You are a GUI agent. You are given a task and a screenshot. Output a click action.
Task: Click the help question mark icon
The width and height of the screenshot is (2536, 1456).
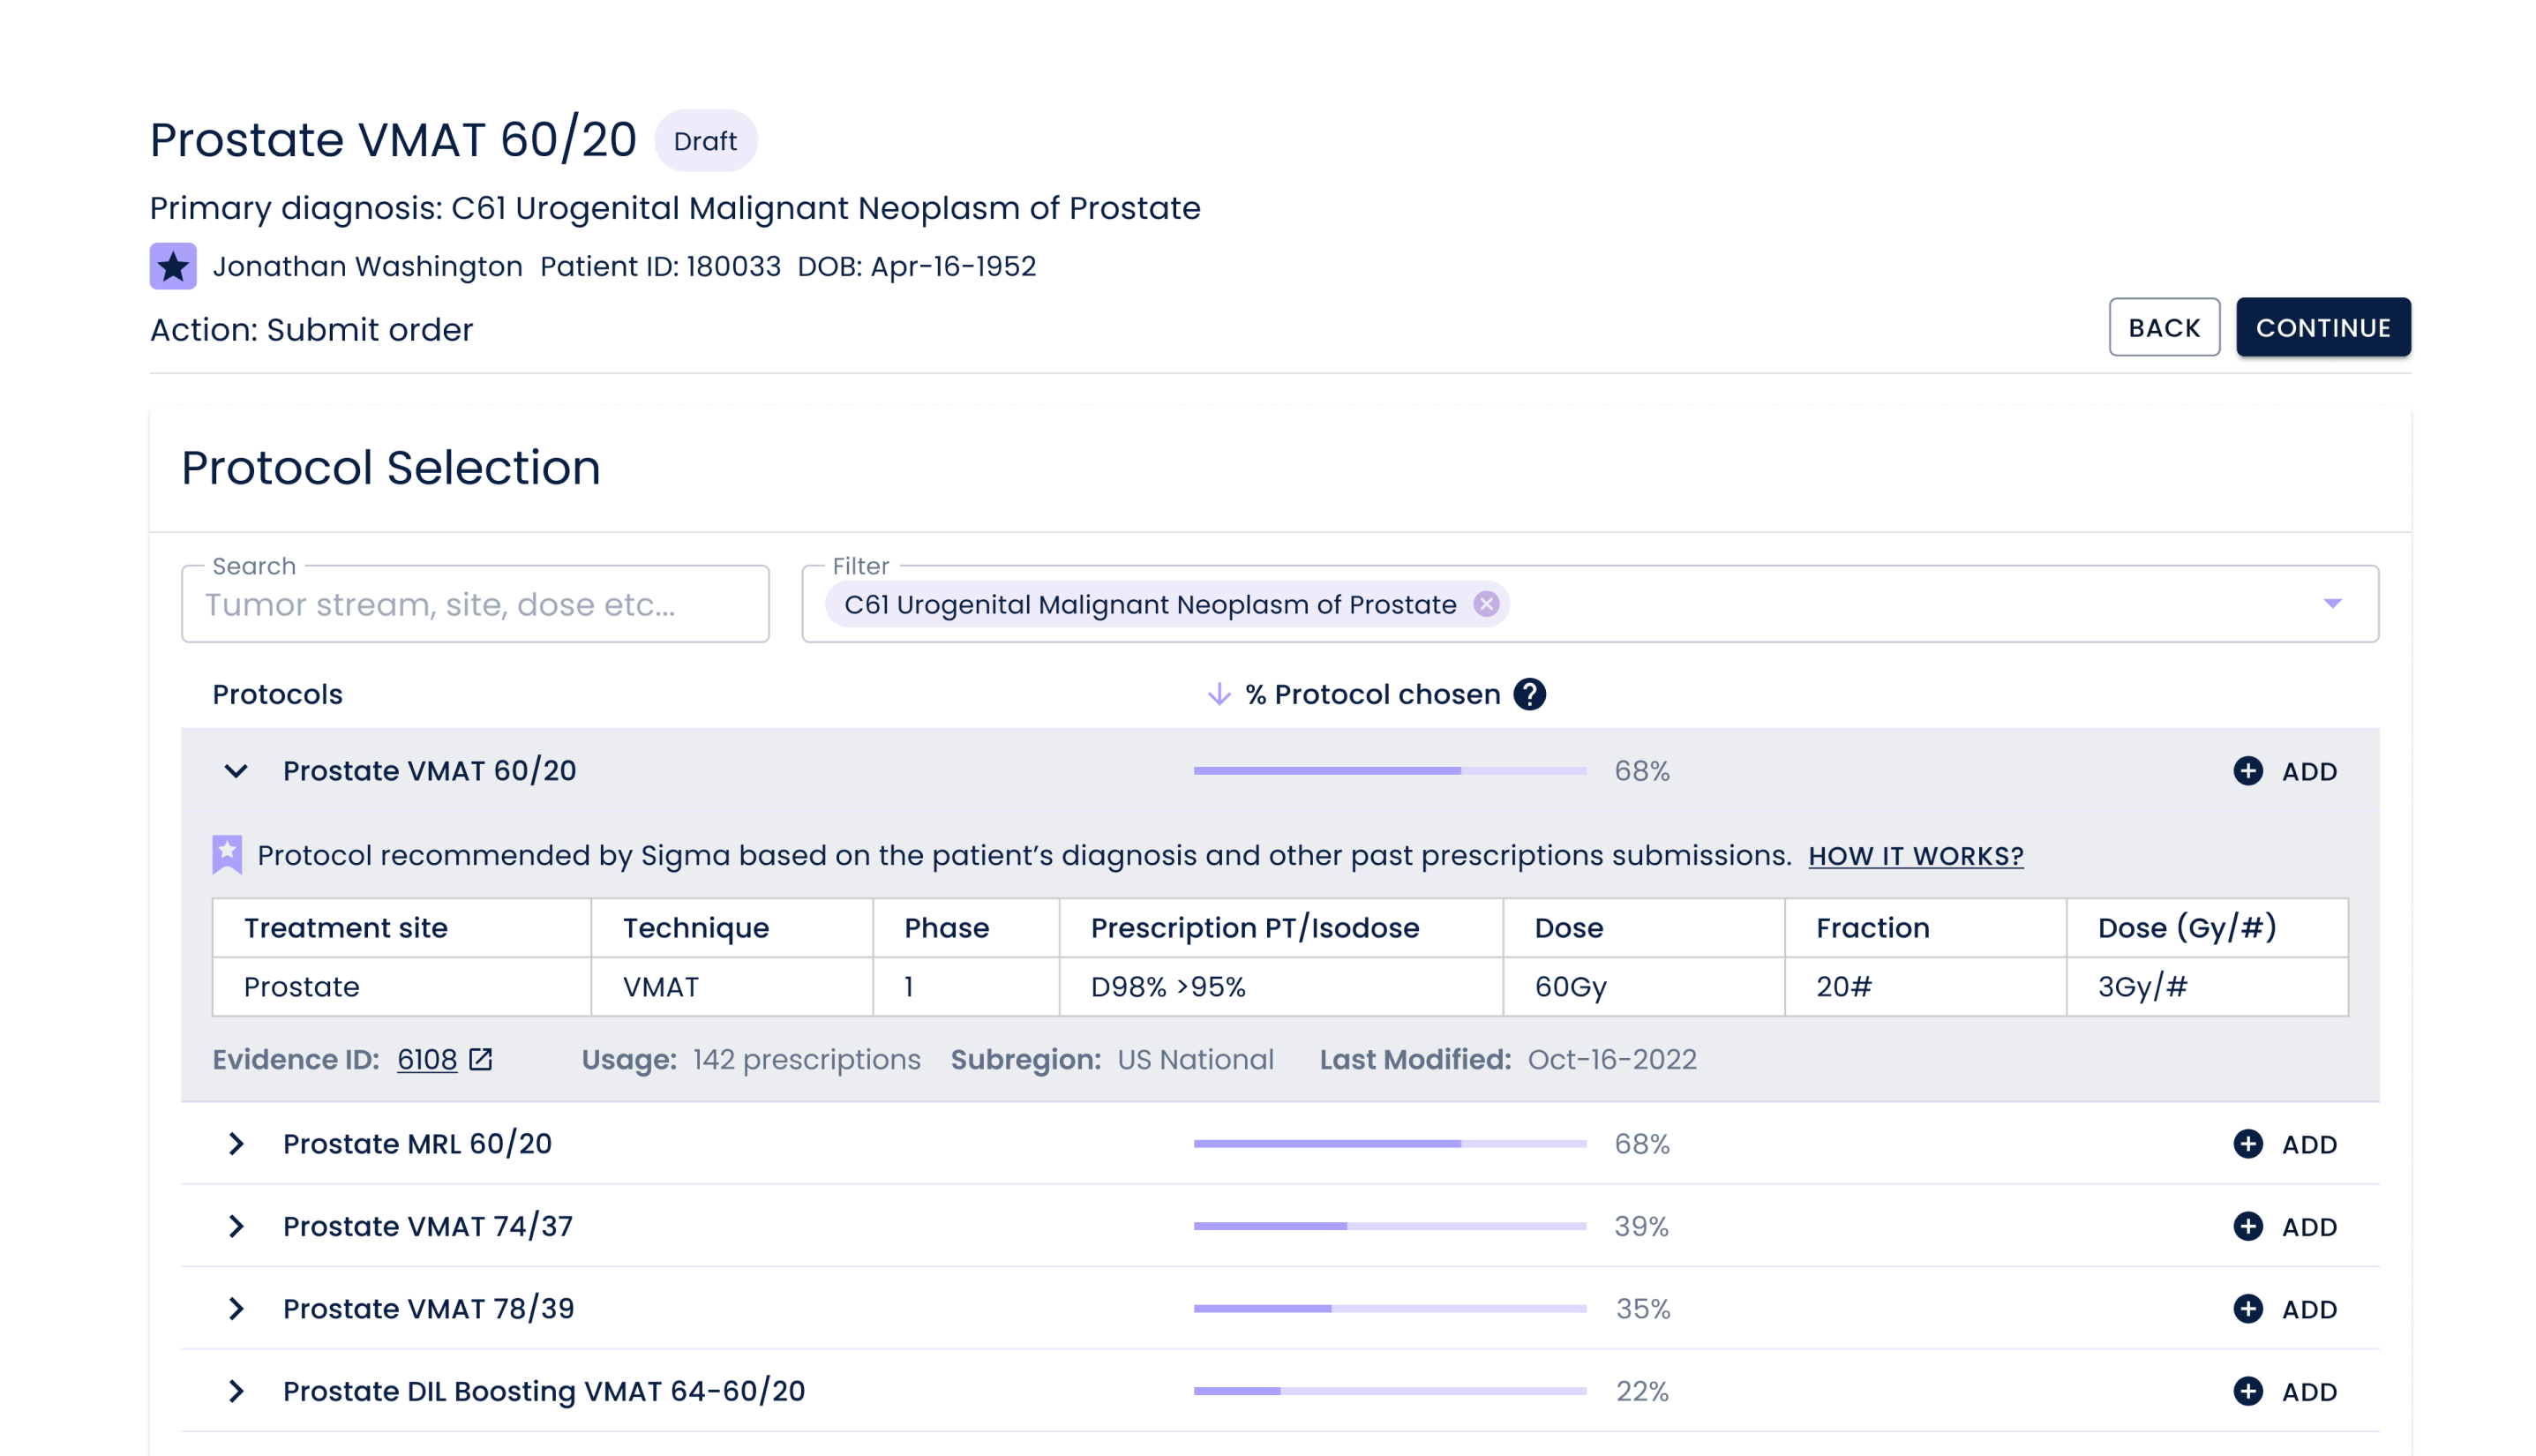coord(1529,694)
